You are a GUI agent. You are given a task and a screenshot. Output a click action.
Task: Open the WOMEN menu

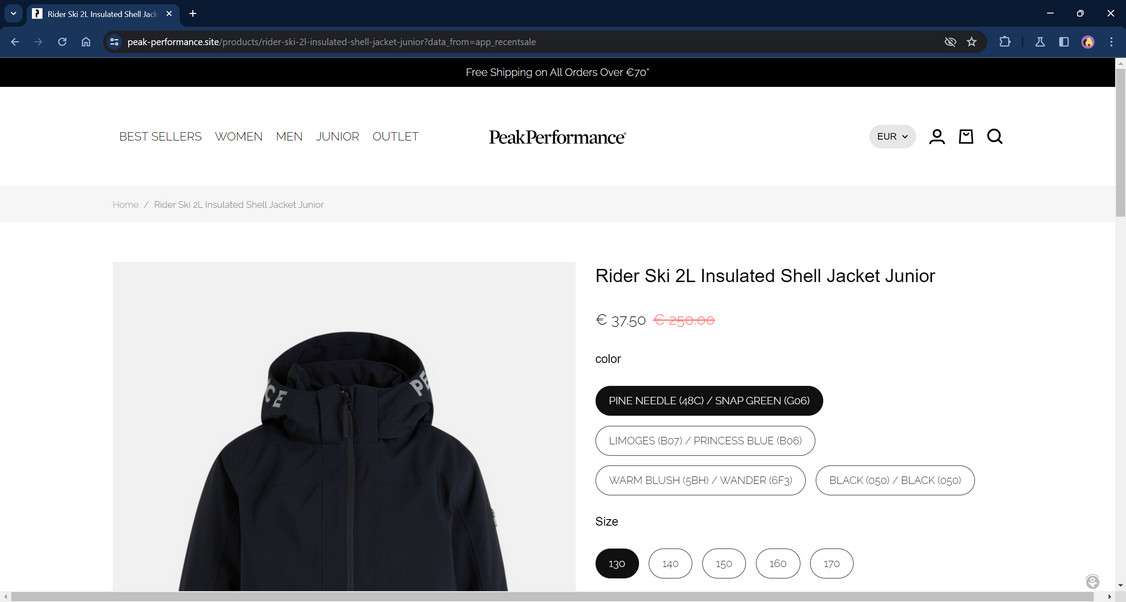(238, 136)
